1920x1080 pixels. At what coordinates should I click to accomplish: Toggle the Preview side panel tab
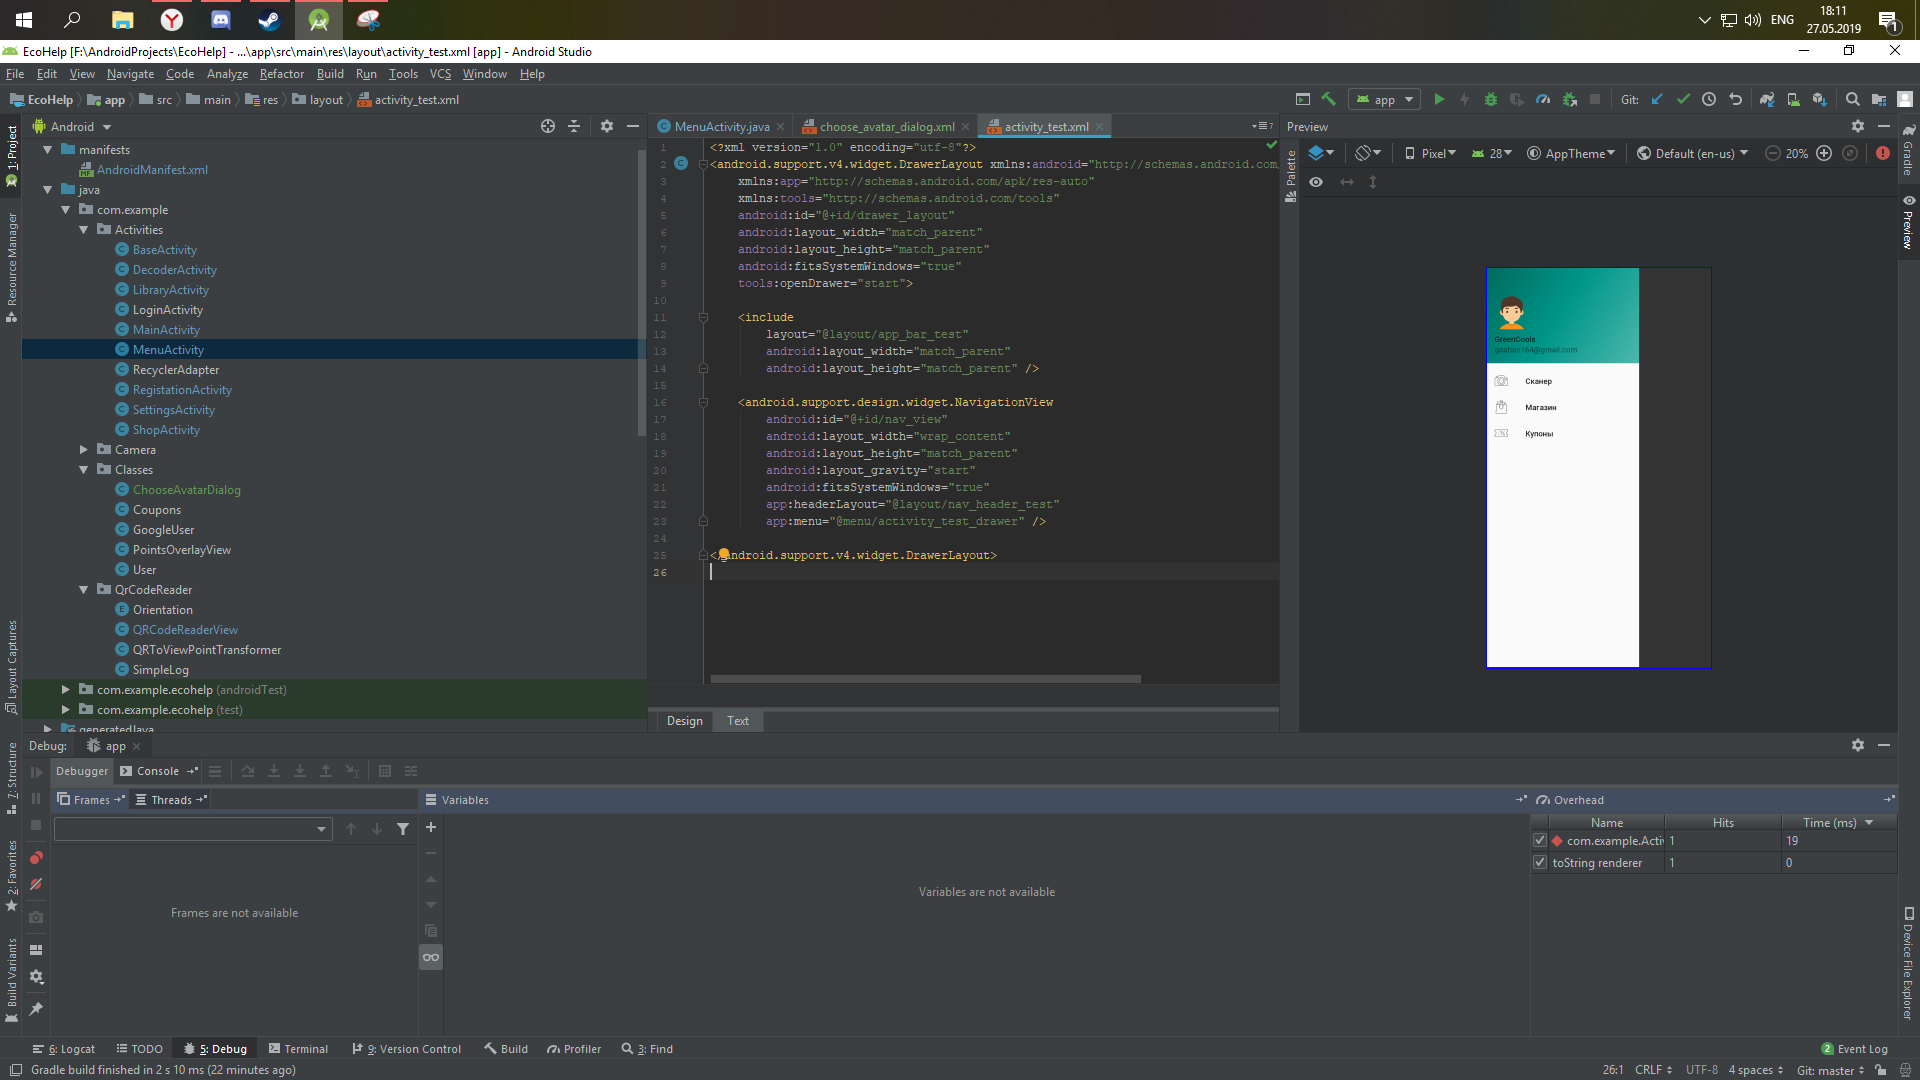click(1908, 222)
